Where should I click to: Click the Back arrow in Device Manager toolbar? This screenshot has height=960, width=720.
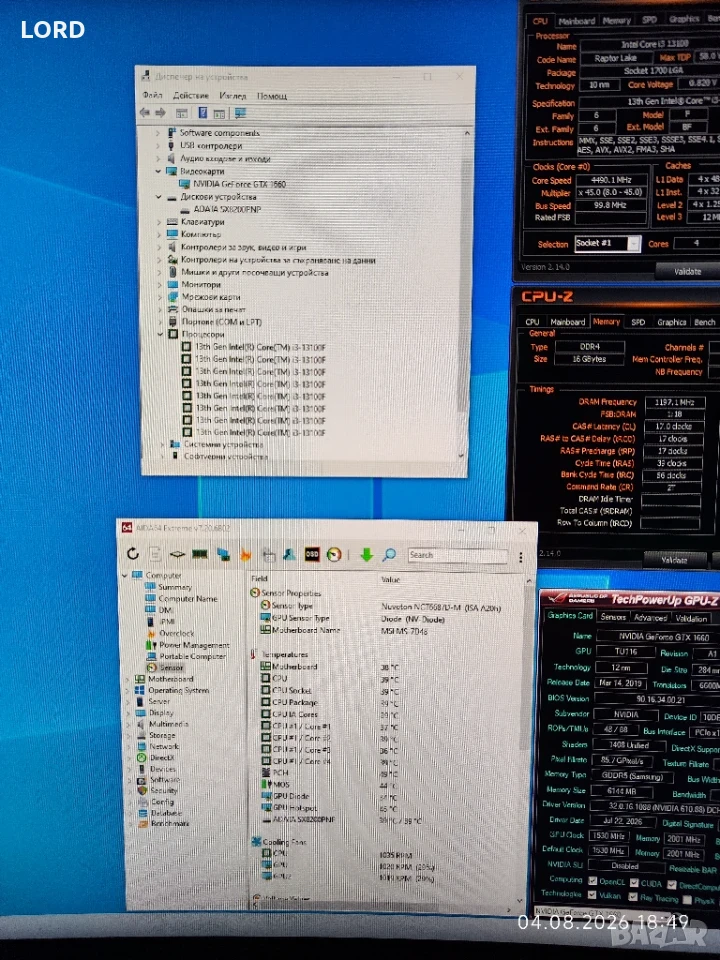click(x=144, y=113)
